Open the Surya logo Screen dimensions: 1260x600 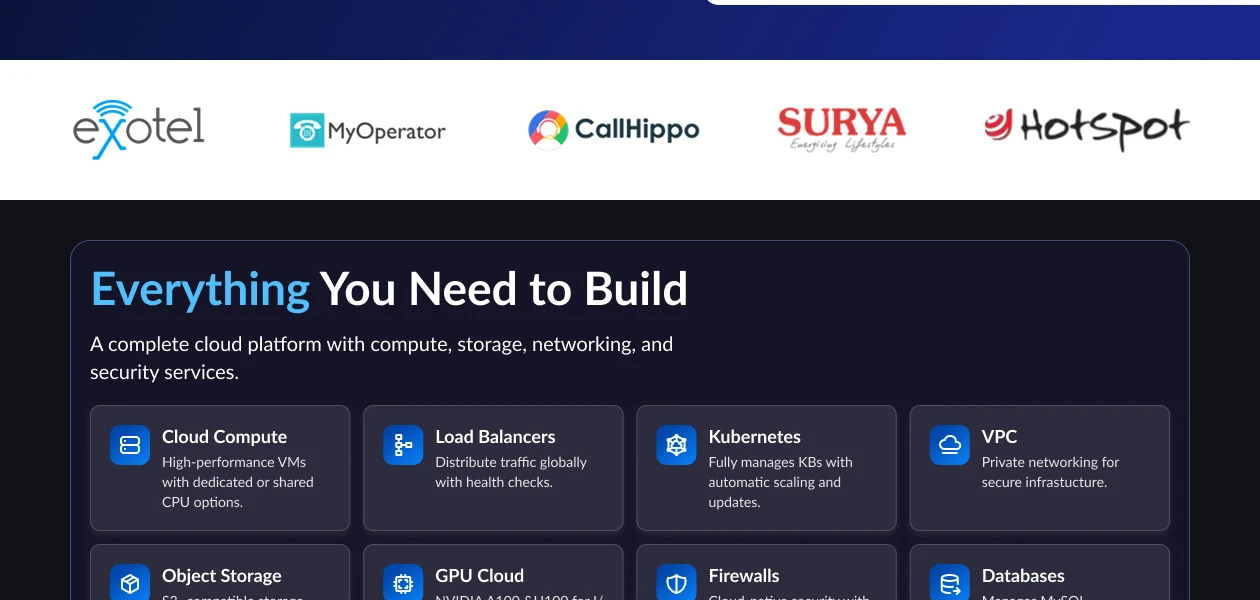[x=842, y=130]
